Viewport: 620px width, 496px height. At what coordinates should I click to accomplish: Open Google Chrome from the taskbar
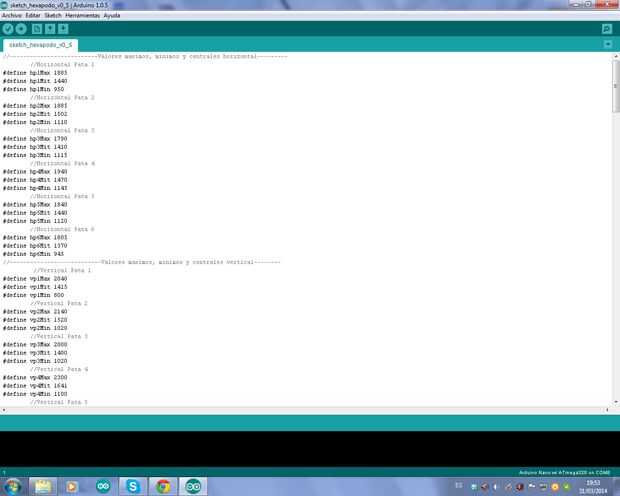163,486
